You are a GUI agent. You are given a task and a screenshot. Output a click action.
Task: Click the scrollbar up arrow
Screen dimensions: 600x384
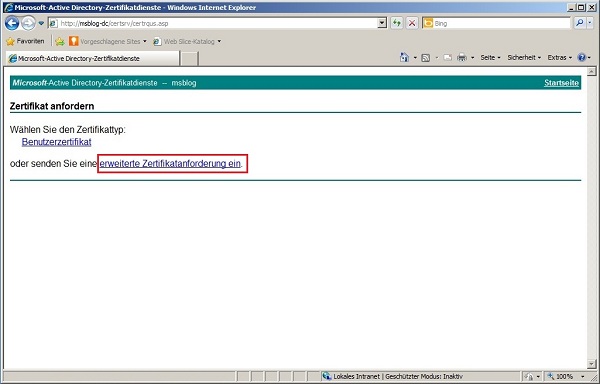coord(591,72)
